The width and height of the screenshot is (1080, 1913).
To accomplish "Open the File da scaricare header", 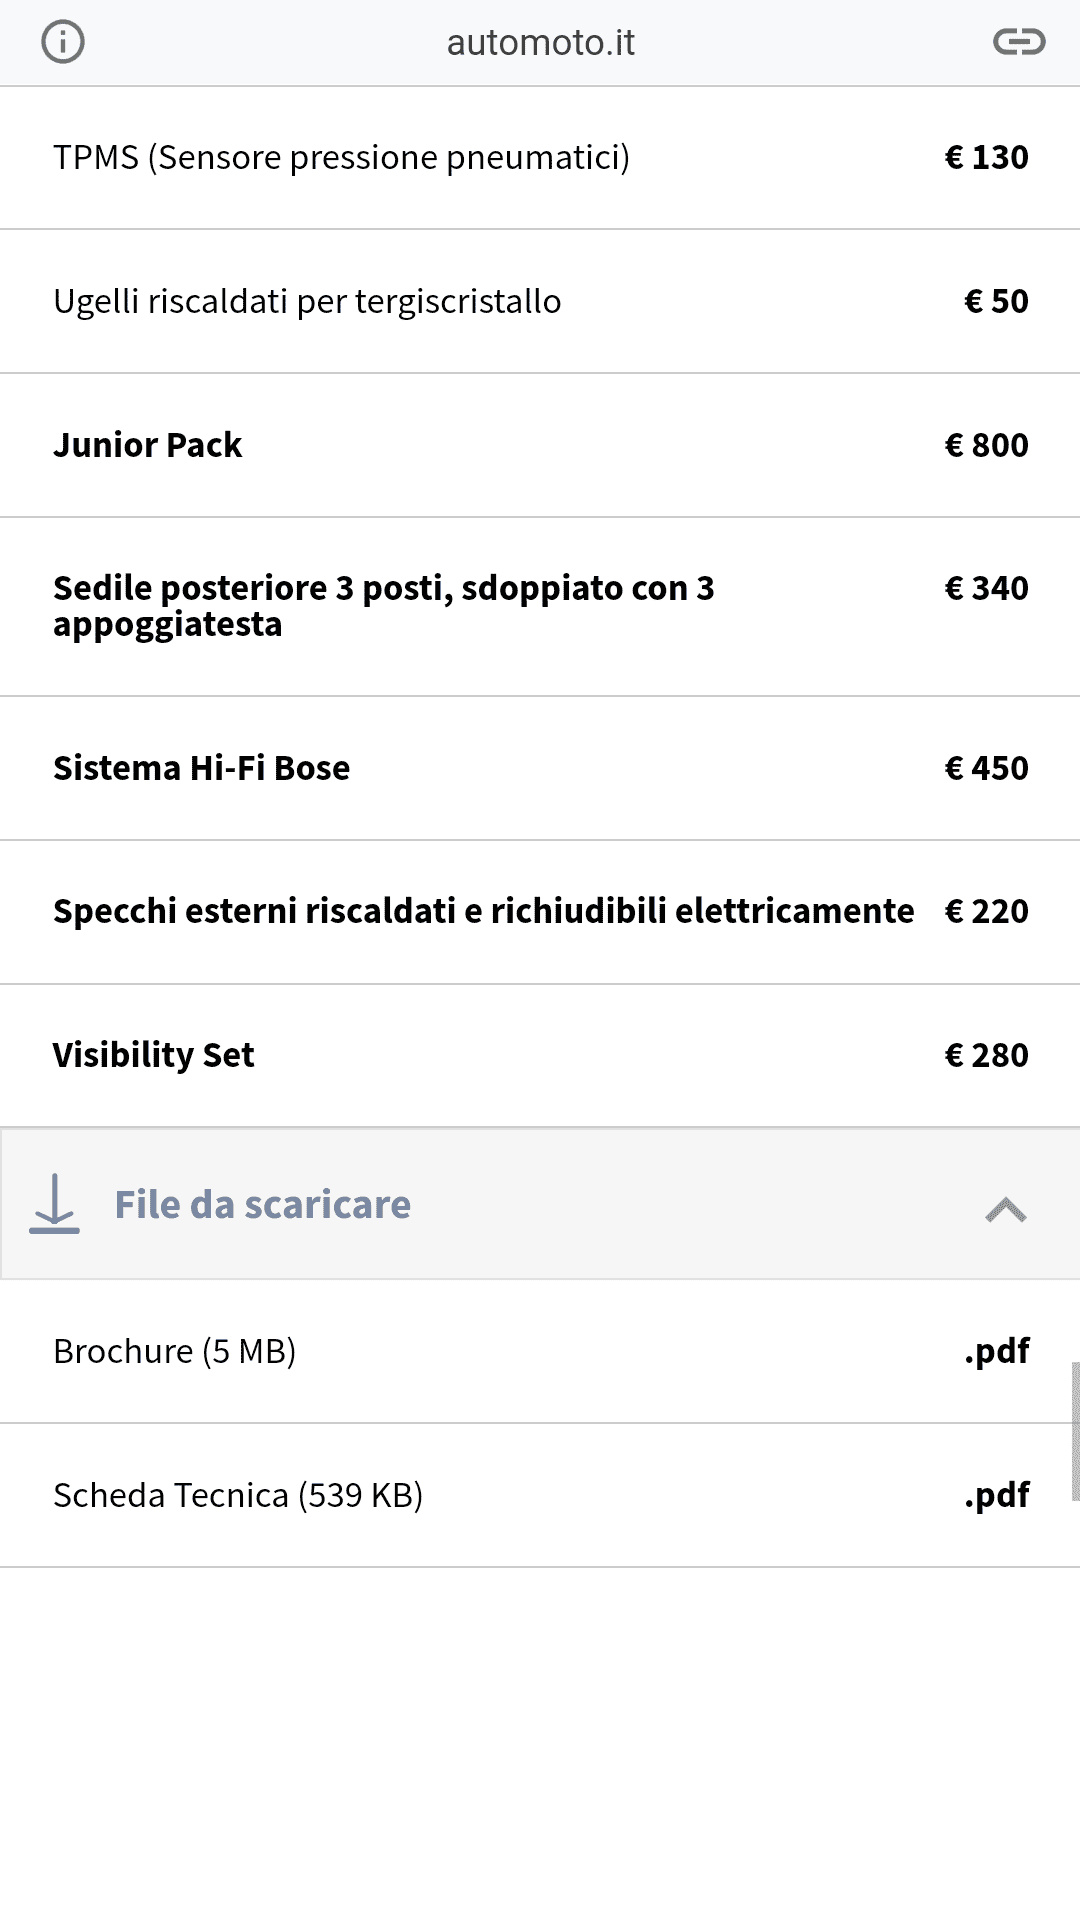I will (x=540, y=1204).
